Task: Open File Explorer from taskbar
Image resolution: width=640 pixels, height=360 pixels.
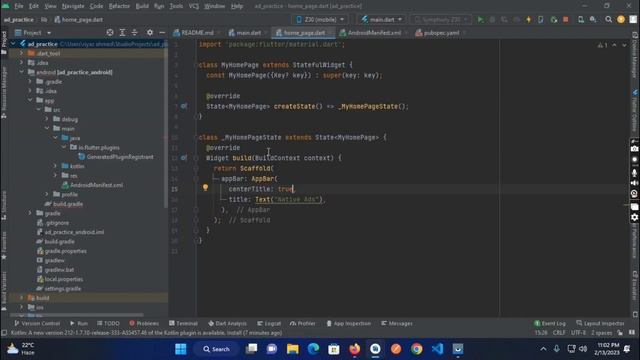Action: click(293, 349)
